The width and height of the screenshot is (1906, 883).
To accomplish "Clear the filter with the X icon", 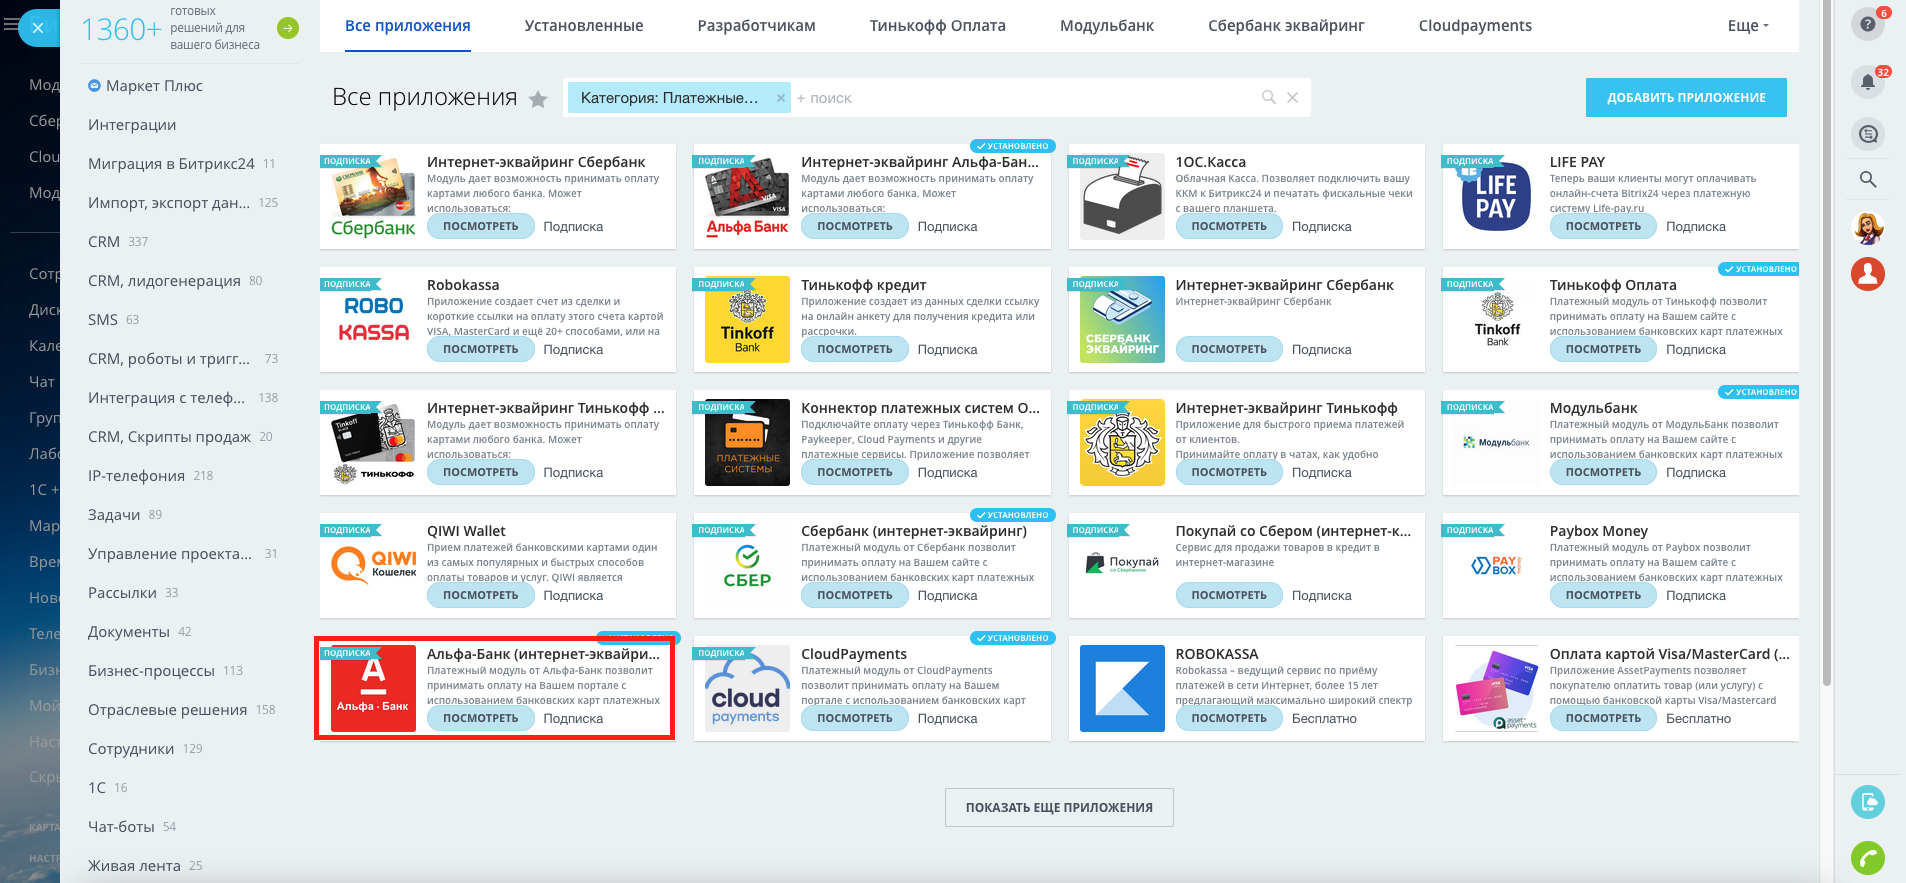I will point(1292,97).
